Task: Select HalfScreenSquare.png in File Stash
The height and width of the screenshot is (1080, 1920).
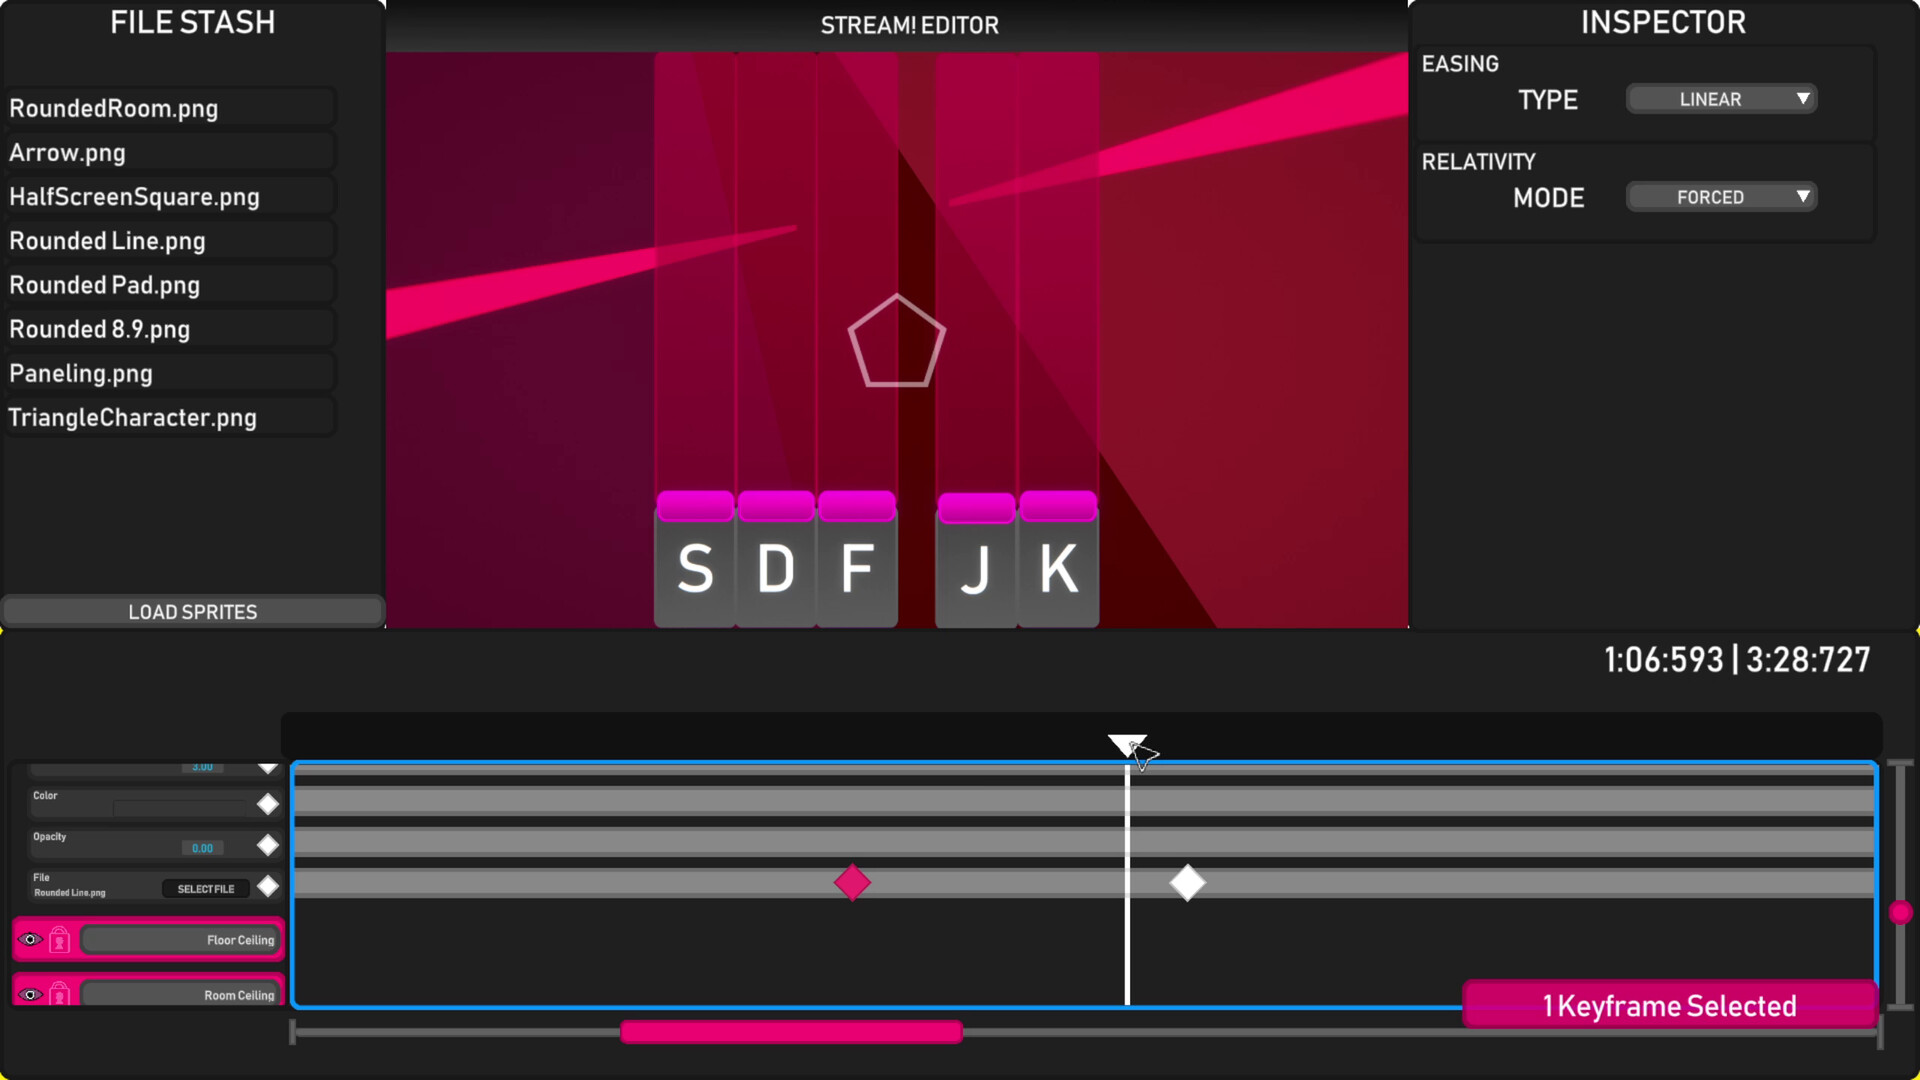Action: tap(168, 196)
